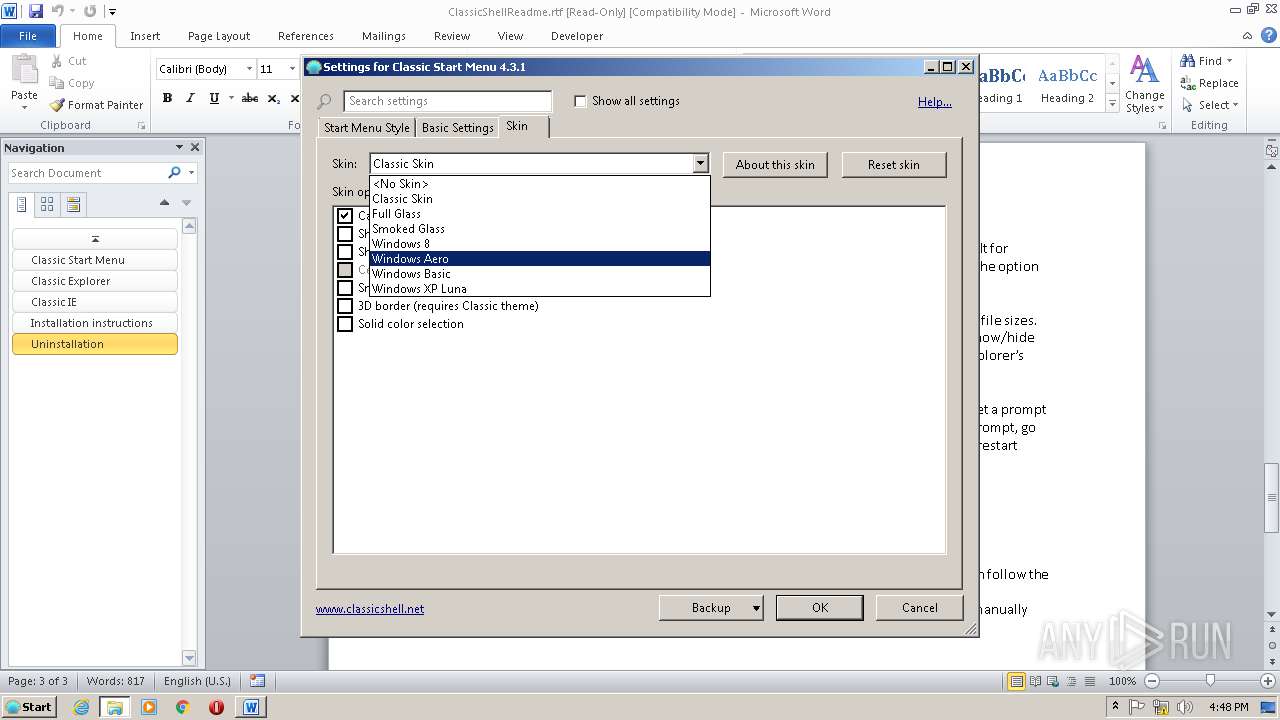This screenshot has width=1280, height=720.
Task: Toggle Bold formatting in Word ribbon
Action: [167, 98]
